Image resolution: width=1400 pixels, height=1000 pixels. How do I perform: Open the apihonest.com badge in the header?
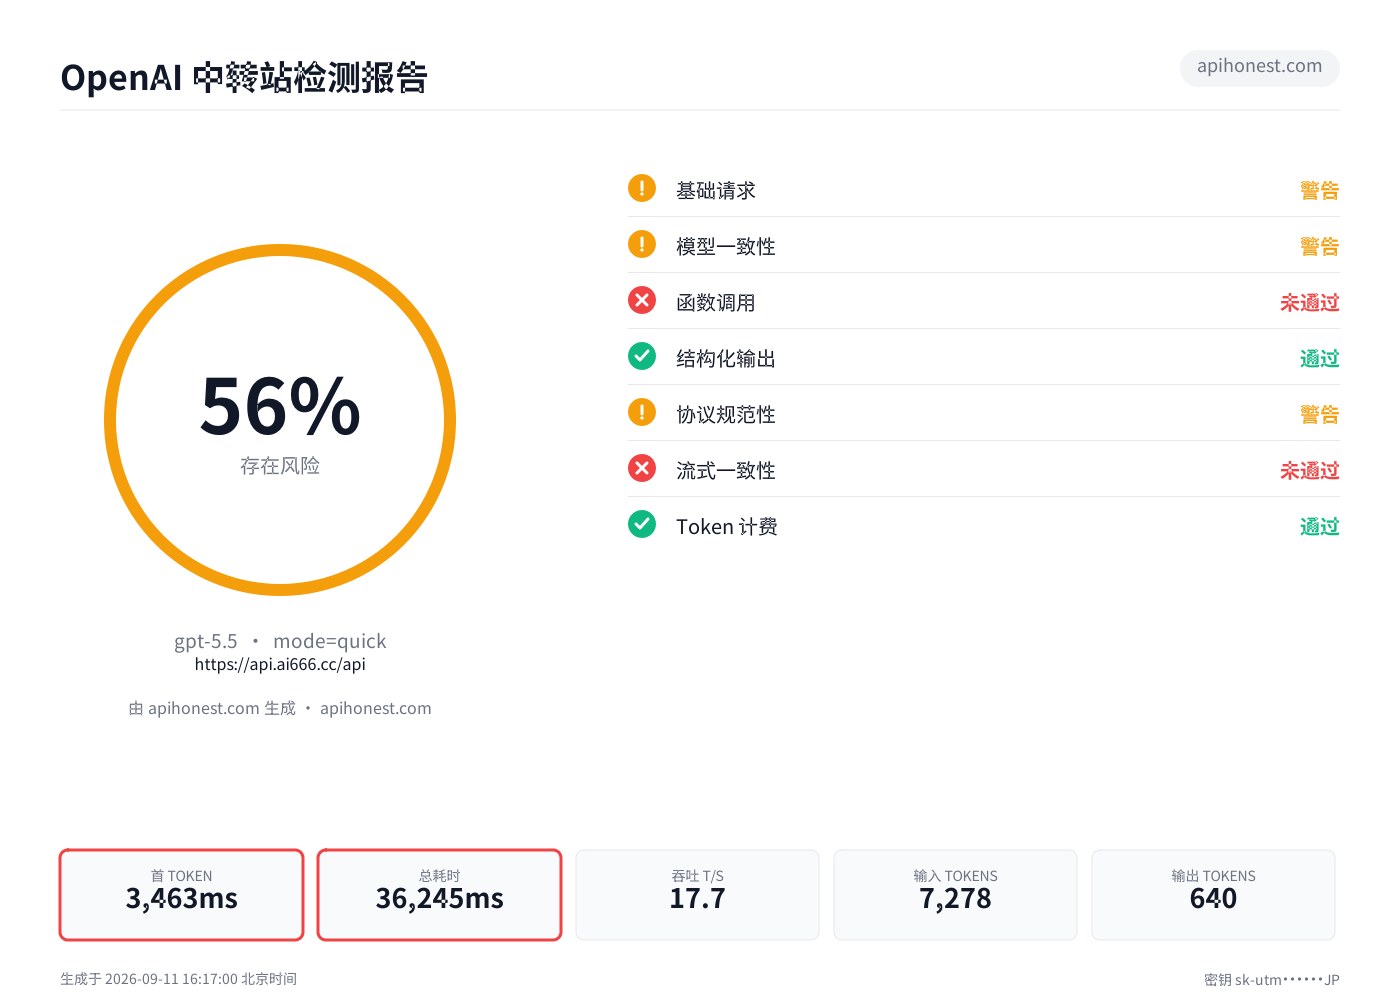1259,67
